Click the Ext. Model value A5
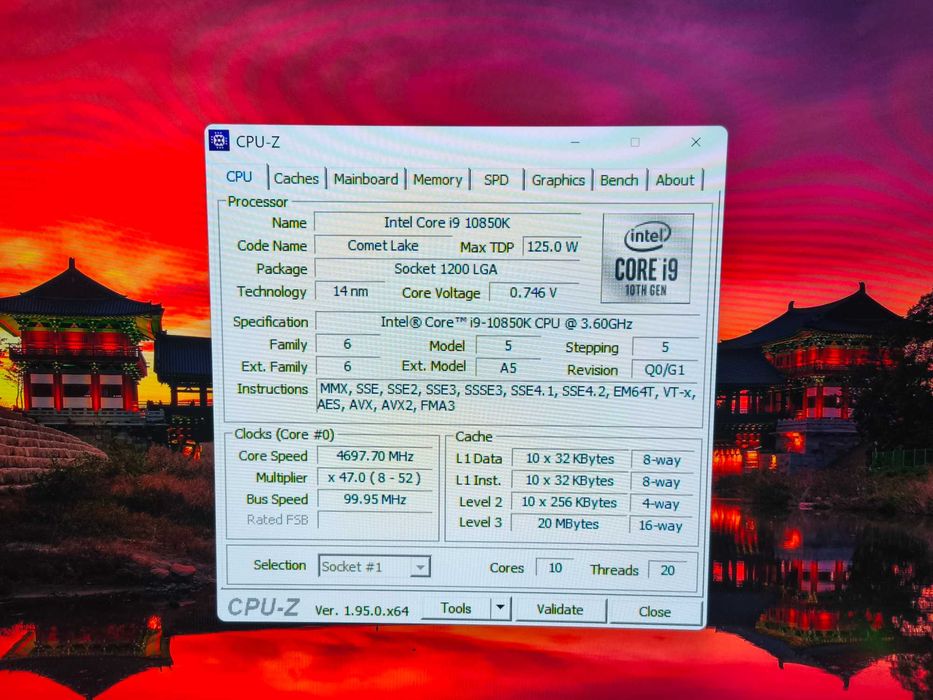This screenshot has width=933, height=700. tap(508, 368)
